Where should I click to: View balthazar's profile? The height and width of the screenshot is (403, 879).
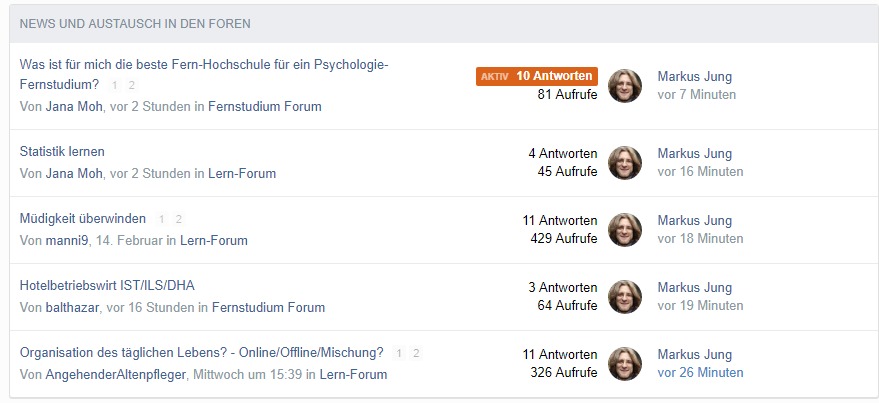point(72,307)
